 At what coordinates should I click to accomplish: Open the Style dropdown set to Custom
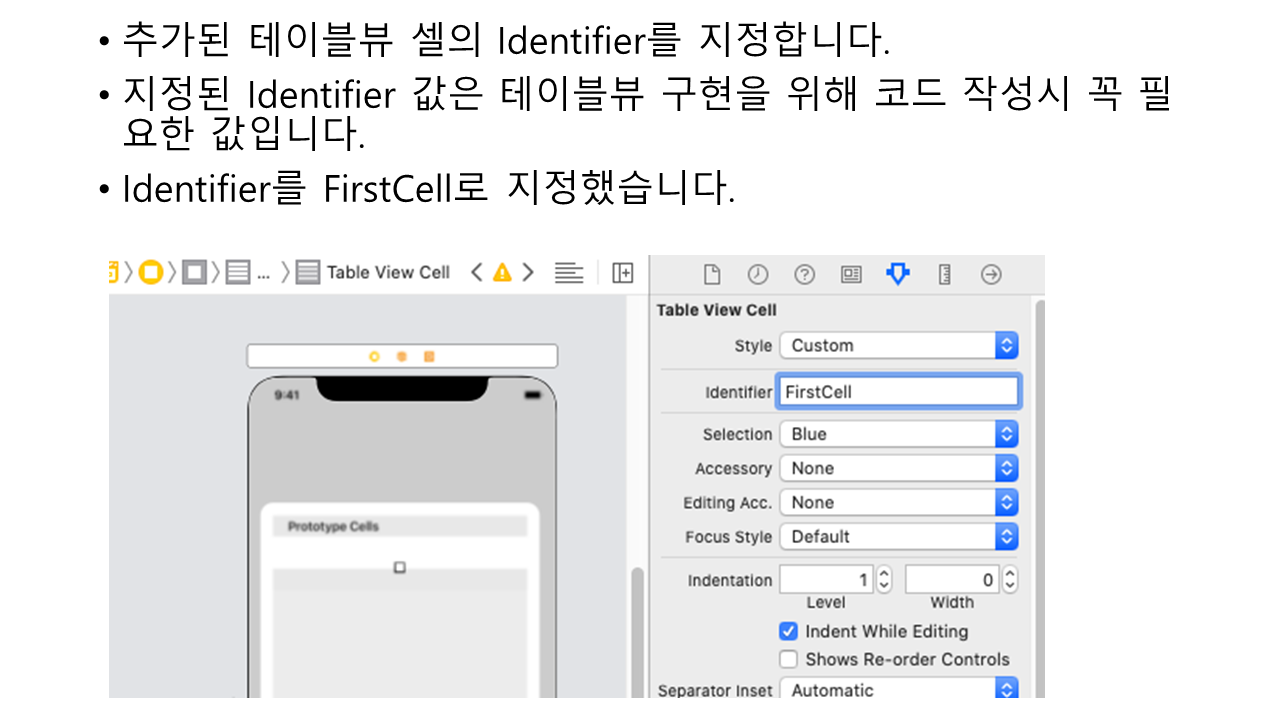tap(898, 345)
